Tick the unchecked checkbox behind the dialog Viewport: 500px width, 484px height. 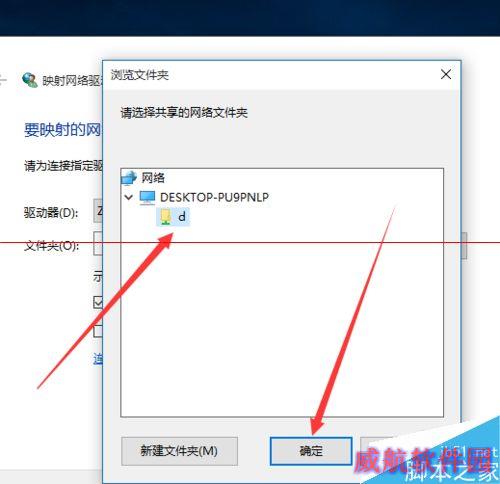coord(98,331)
